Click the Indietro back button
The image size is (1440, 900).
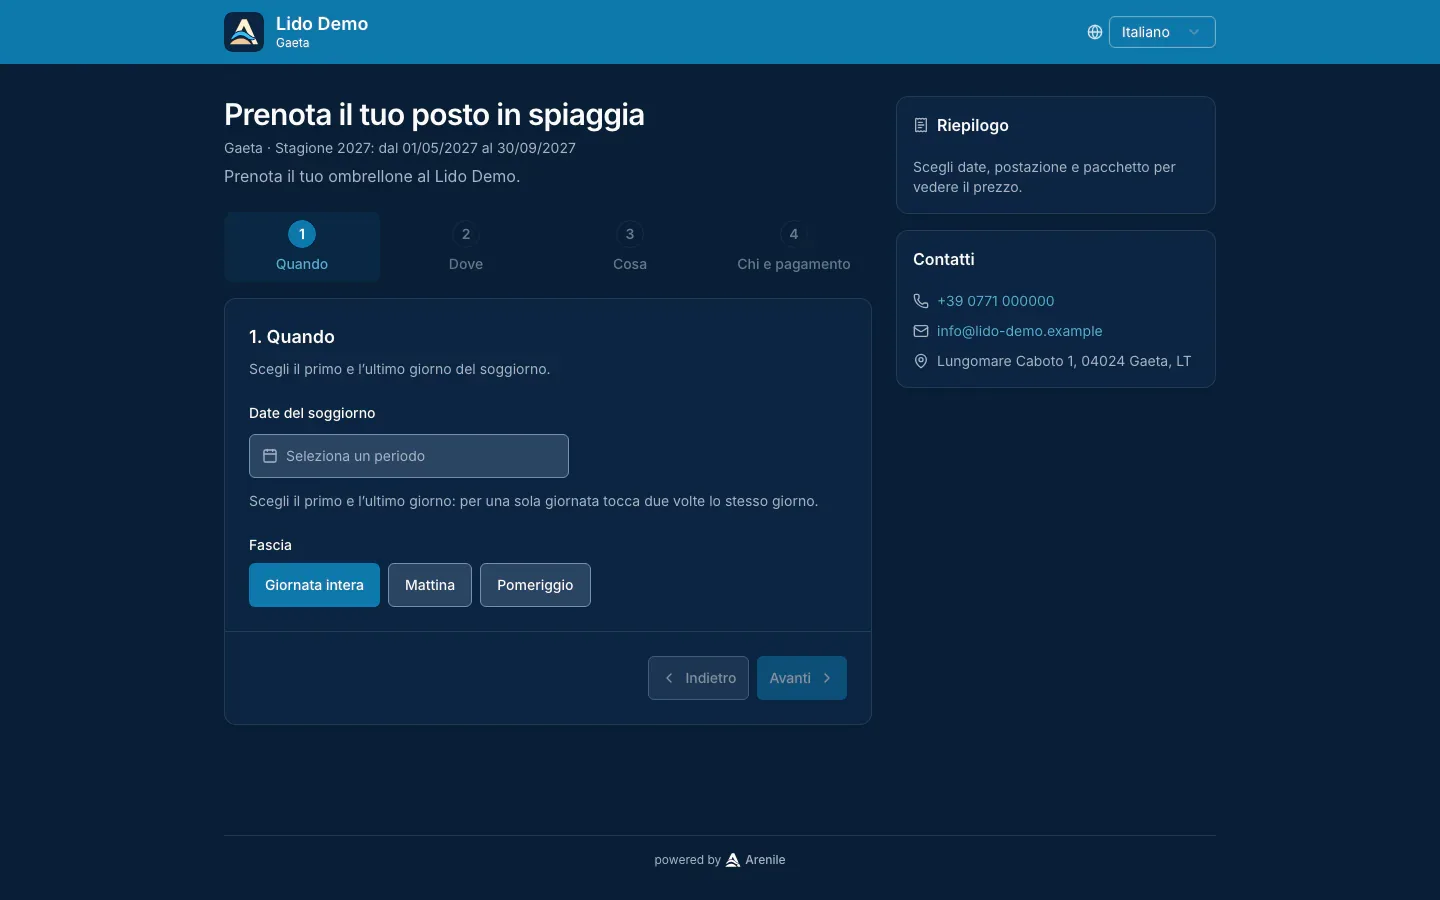pyautogui.click(x=698, y=678)
